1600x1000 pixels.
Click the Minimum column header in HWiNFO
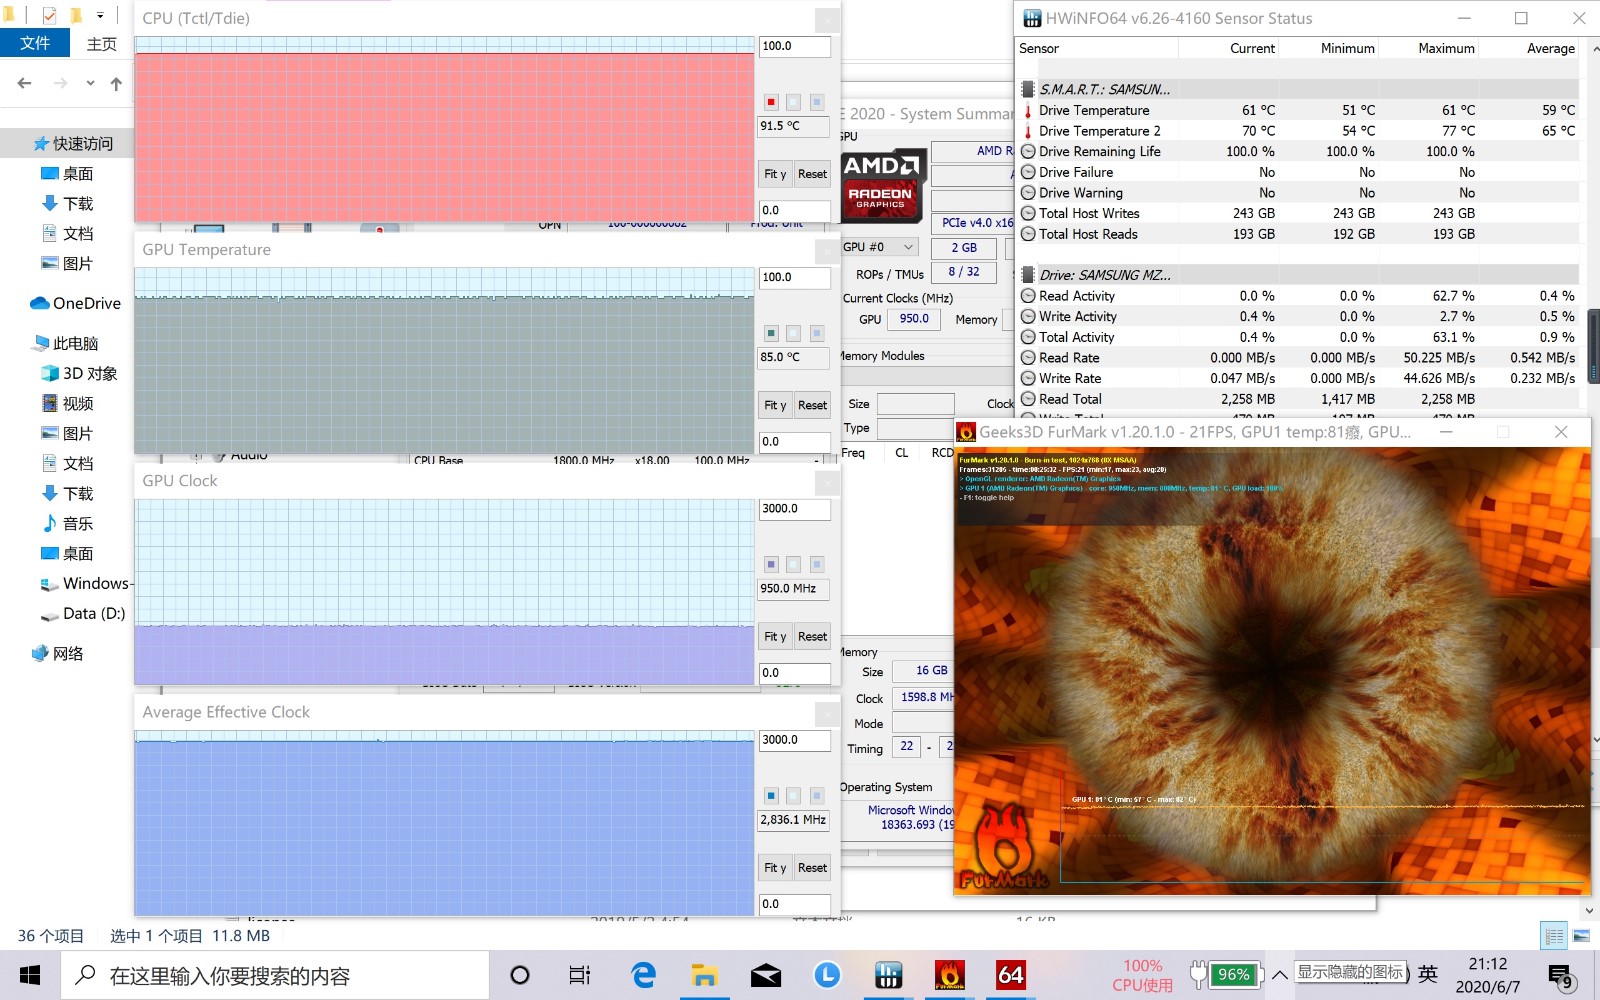[x=1347, y=48]
